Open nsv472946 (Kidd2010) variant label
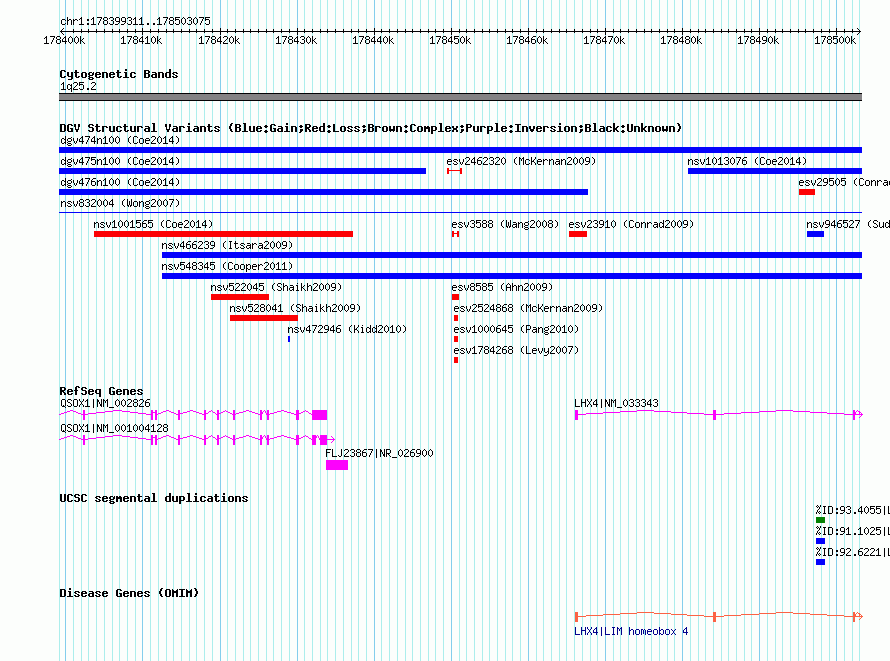This screenshot has height=661, width=890. point(347,329)
